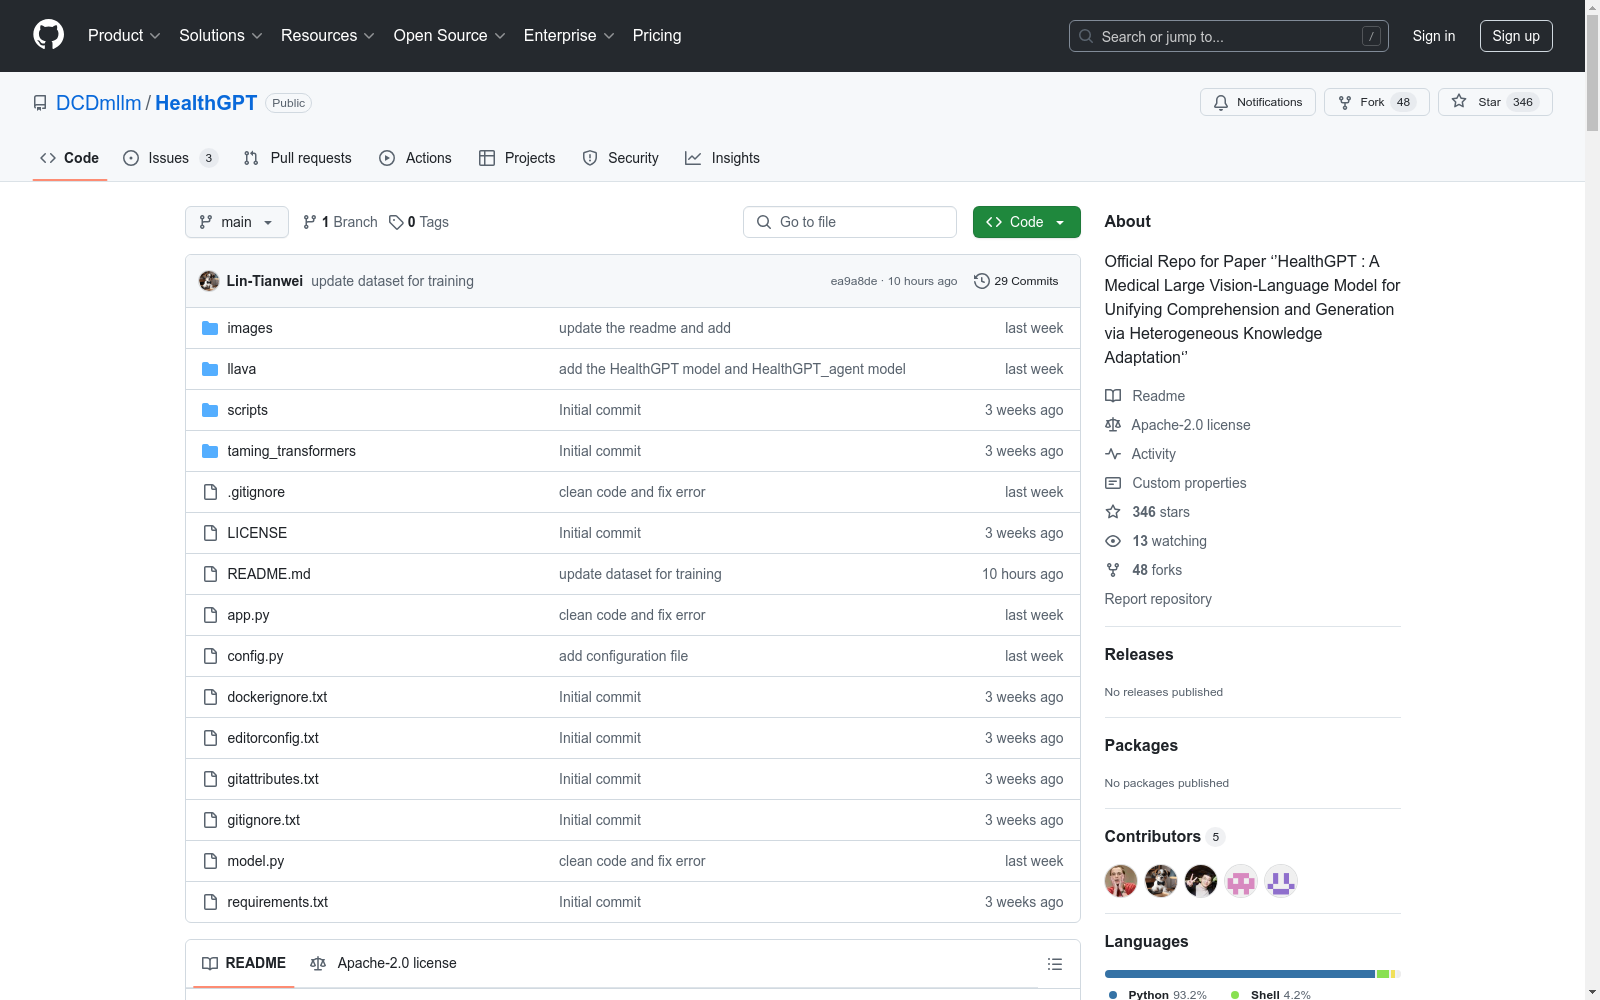Open commit hash ea9a8de
Viewport: 1600px width, 1000px height.
pyautogui.click(x=854, y=281)
